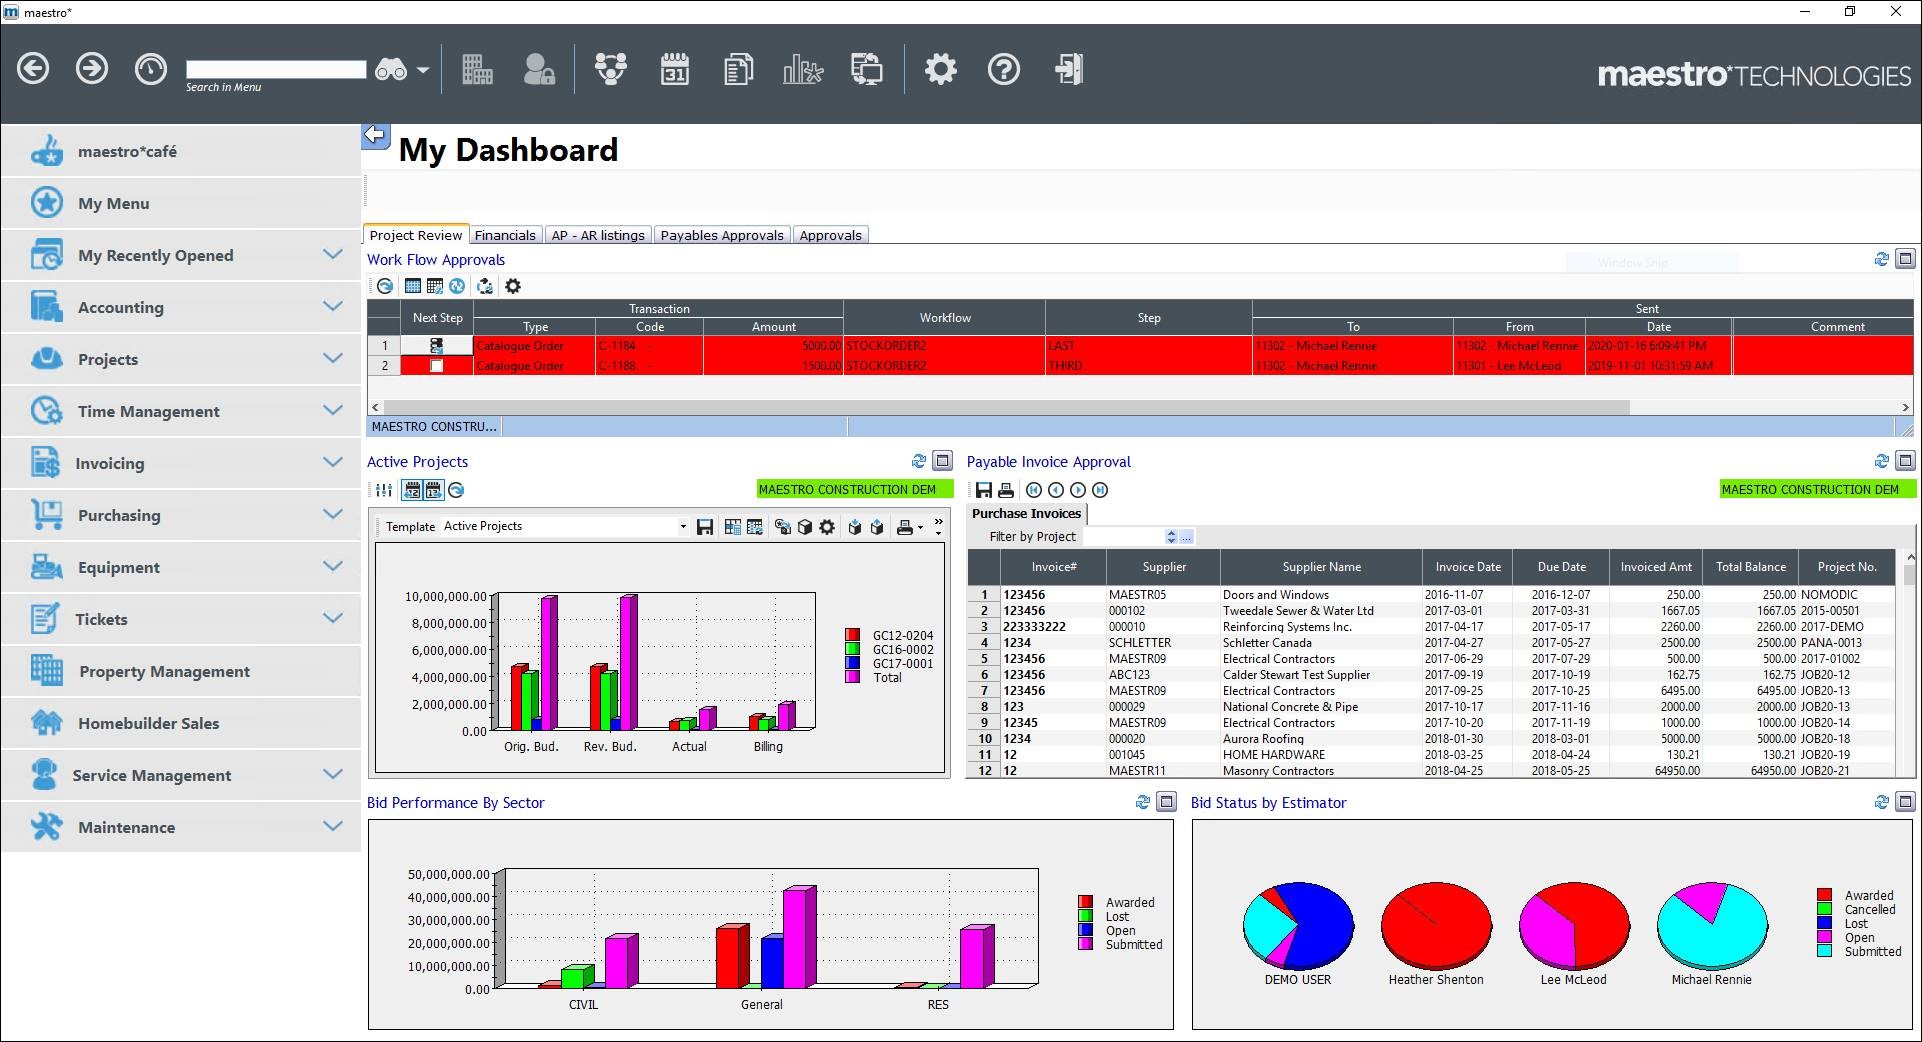1922x1042 pixels.
Task: Open Property Management in the sidebar
Action: pos(181,671)
